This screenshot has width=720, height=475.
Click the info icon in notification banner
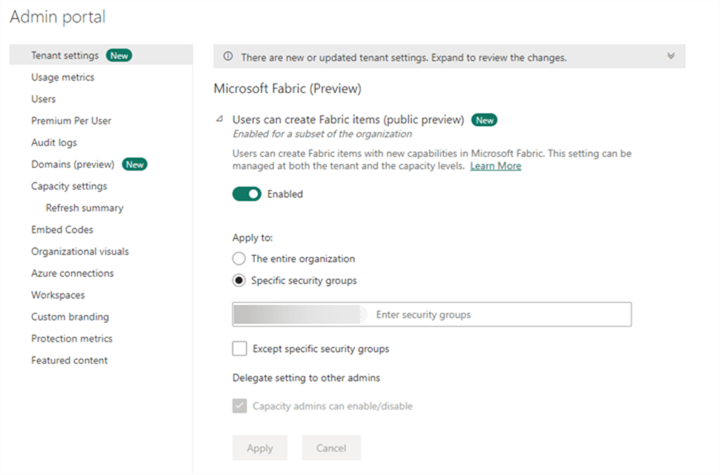(x=228, y=57)
